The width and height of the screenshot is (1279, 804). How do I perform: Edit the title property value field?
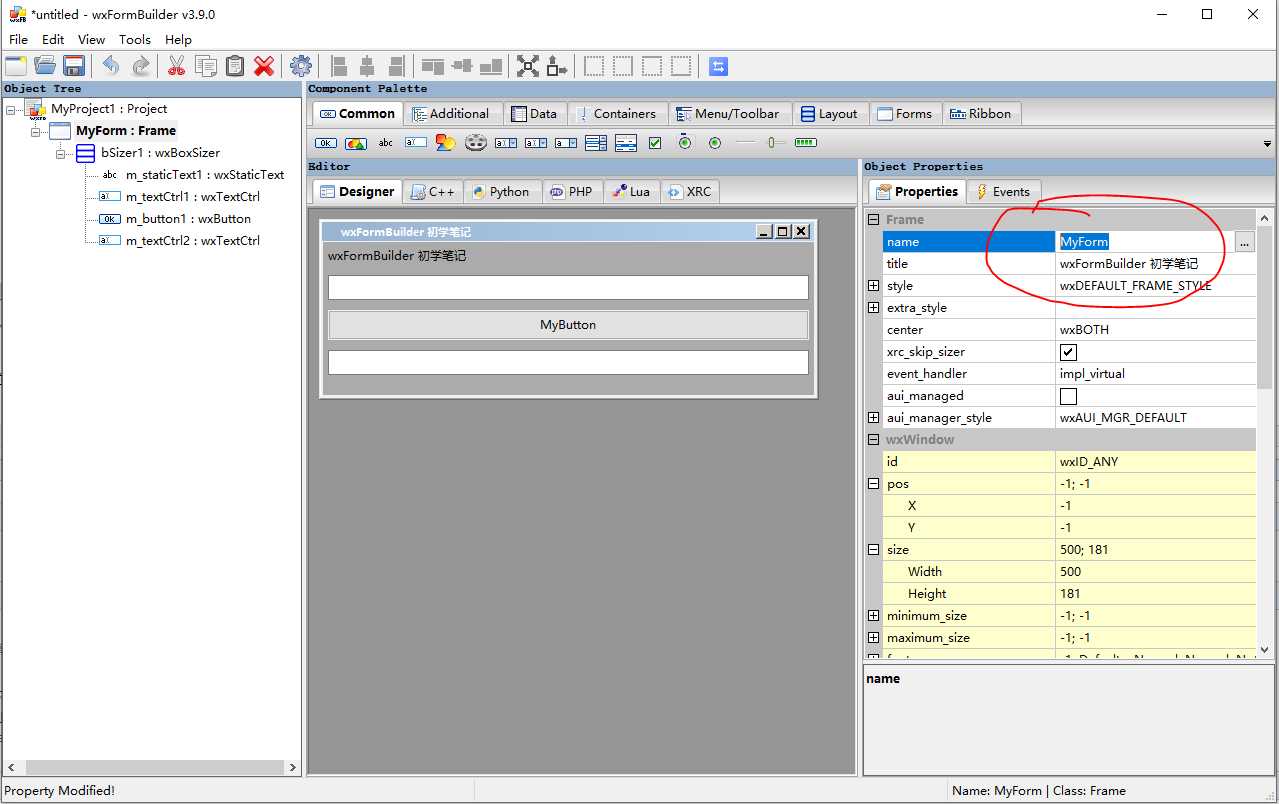tap(1156, 263)
